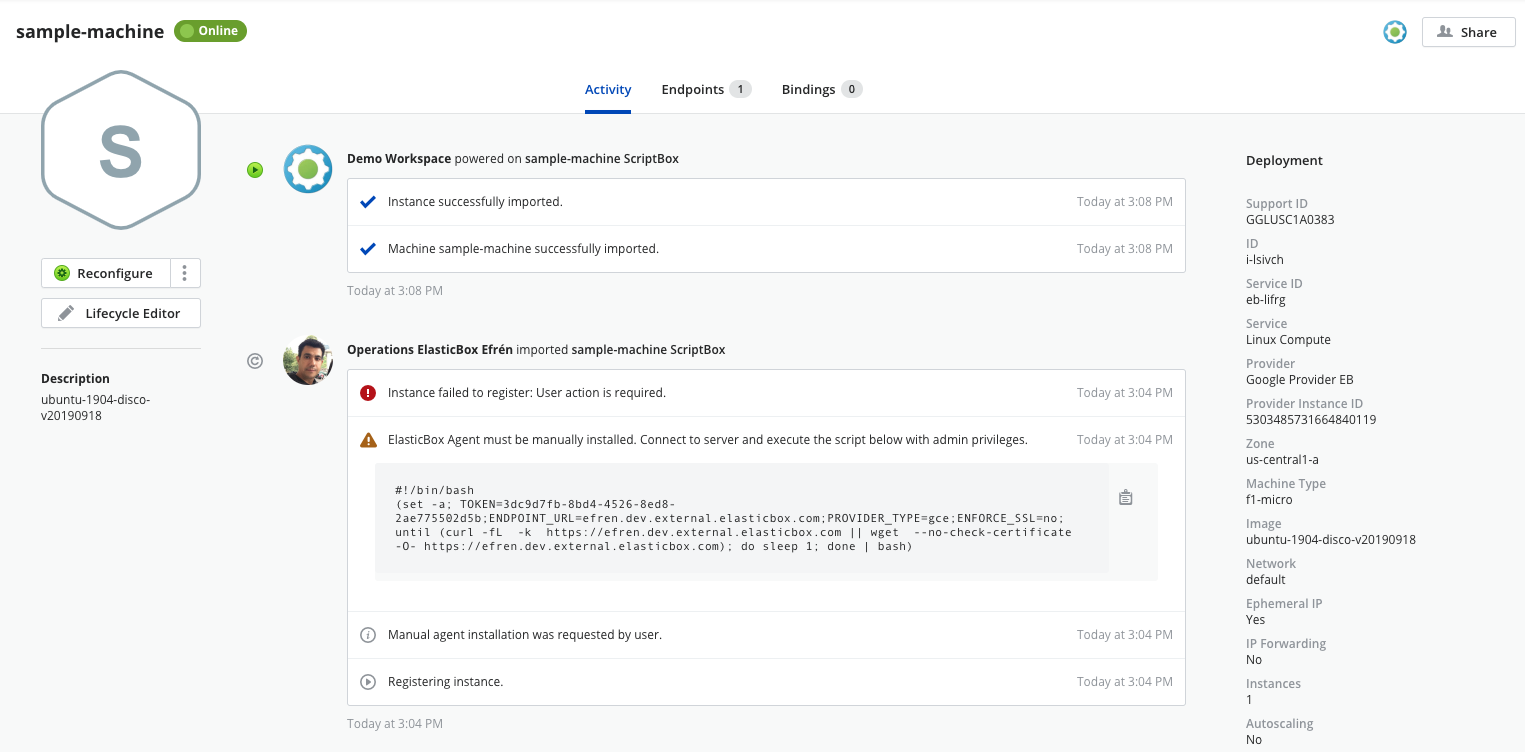Click the info icon for manual agent installation requested
Screen dimensions: 1525x752
pyautogui.click(x=368, y=635)
